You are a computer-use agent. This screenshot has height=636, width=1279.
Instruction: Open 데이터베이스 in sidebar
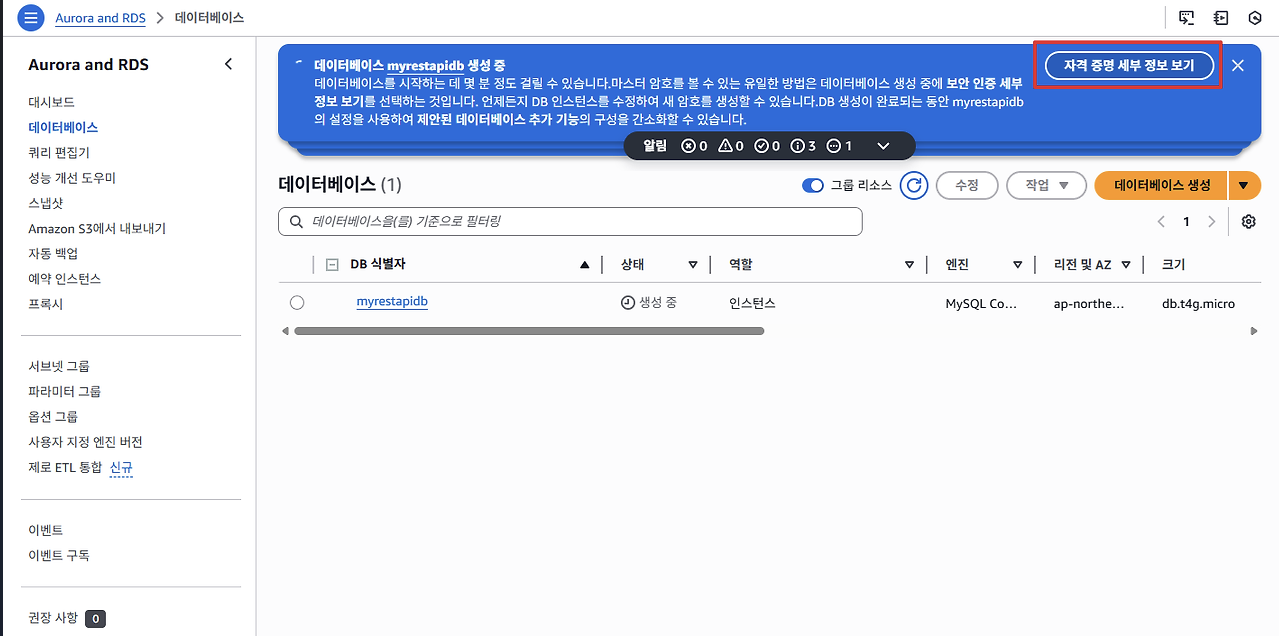(63, 127)
